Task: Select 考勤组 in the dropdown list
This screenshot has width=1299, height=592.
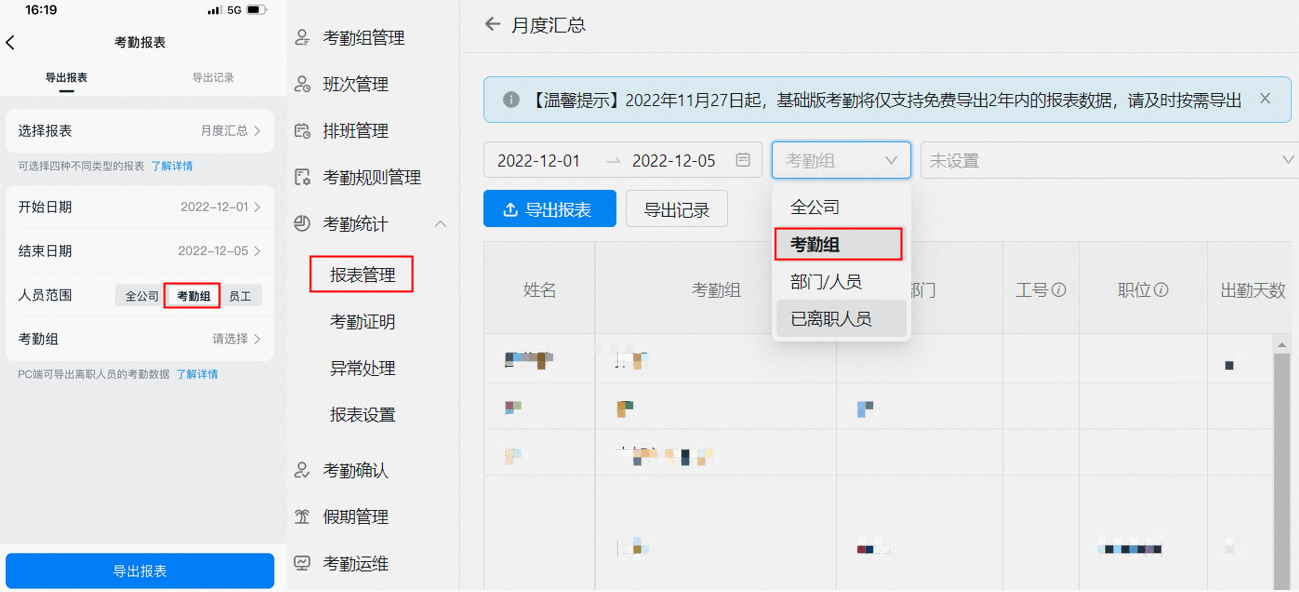Action: tap(839, 244)
